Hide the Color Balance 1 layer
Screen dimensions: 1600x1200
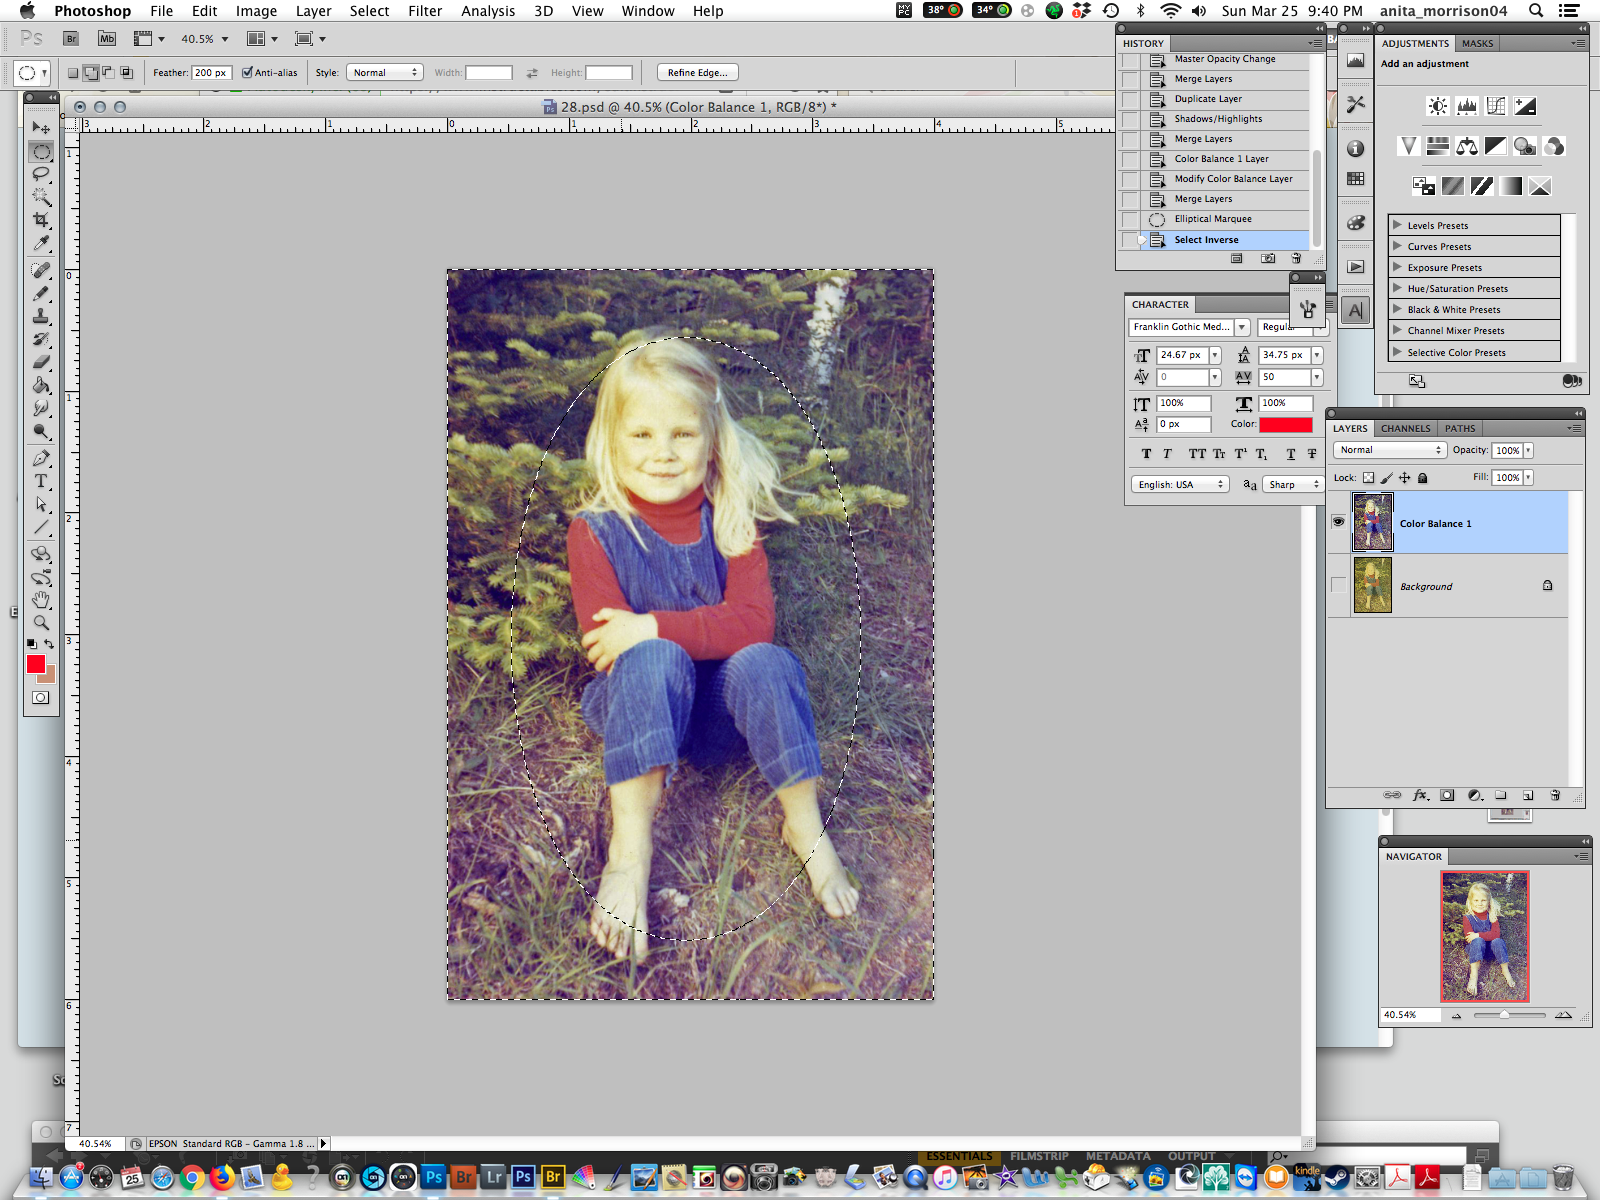1338,522
